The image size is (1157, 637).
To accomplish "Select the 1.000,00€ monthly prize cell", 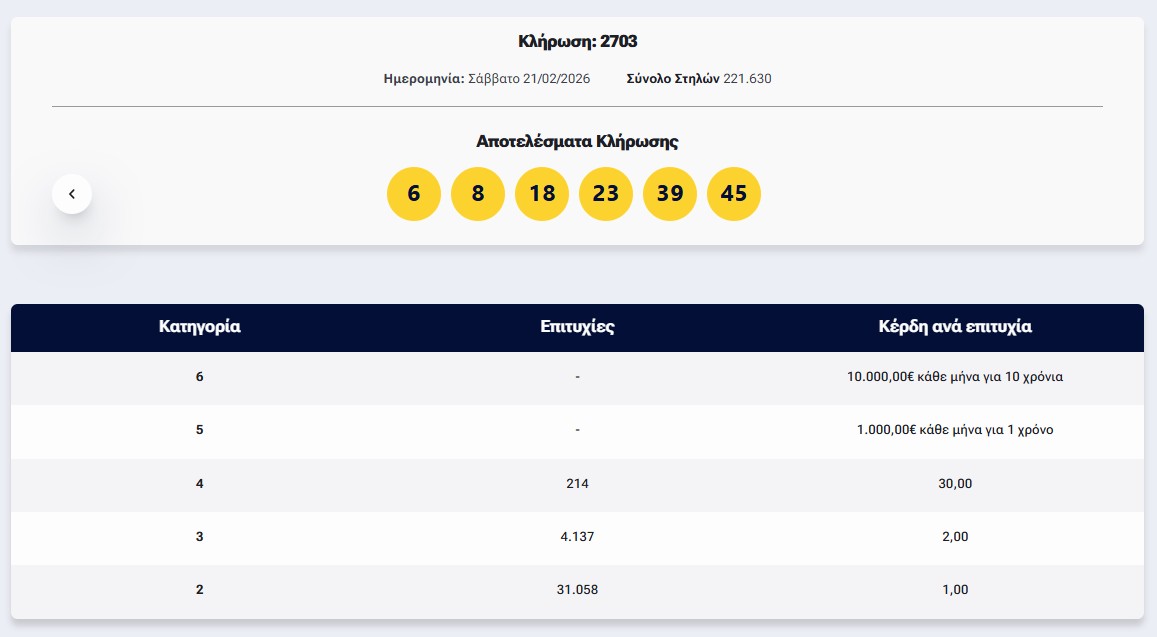I will (x=954, y=430).
